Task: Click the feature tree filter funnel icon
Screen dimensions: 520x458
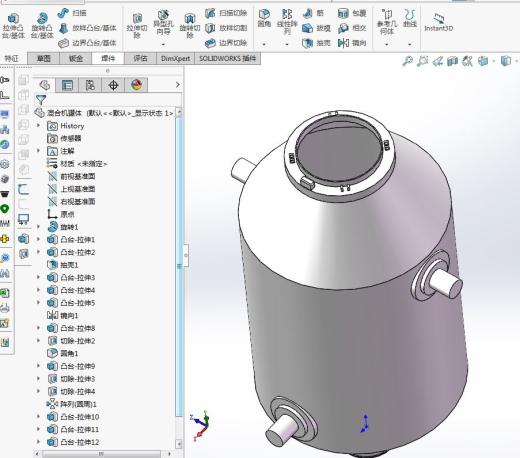Action: (41, 100)
